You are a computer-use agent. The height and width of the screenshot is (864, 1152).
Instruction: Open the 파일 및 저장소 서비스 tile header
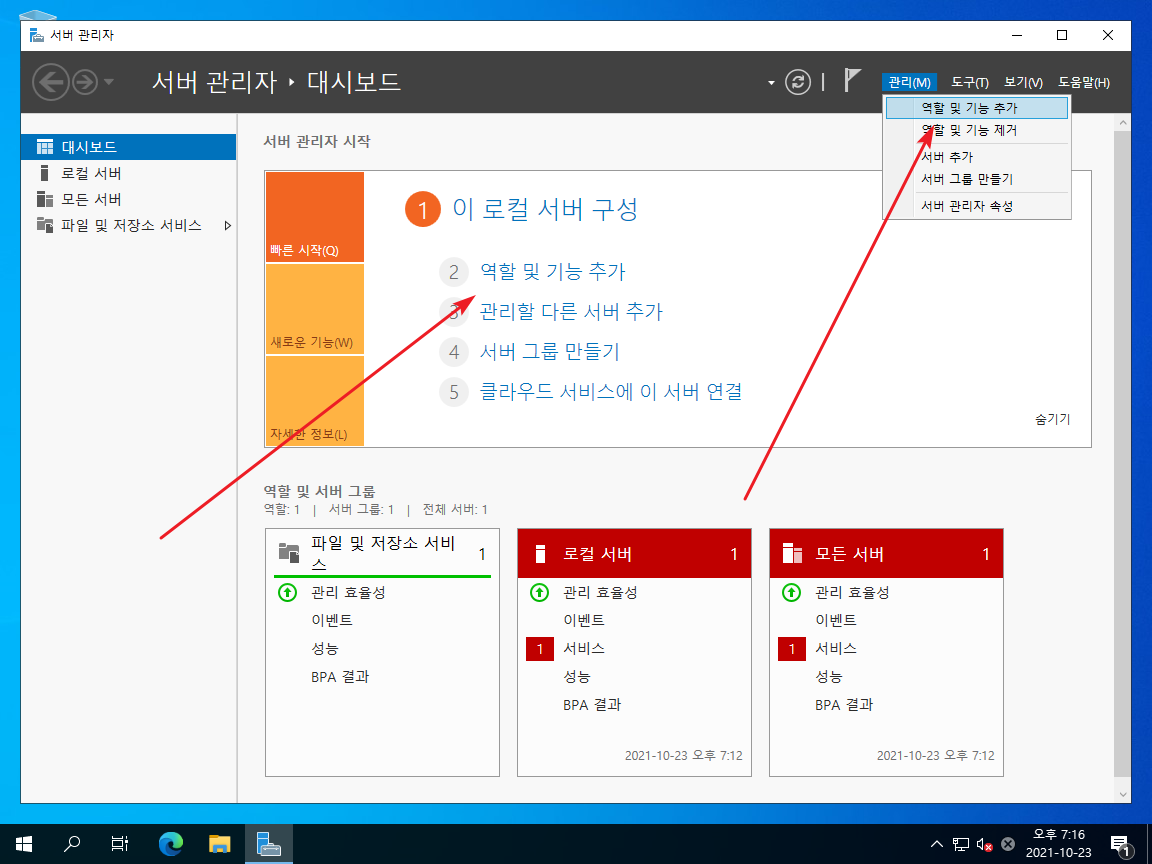click(x=382, y=553)
